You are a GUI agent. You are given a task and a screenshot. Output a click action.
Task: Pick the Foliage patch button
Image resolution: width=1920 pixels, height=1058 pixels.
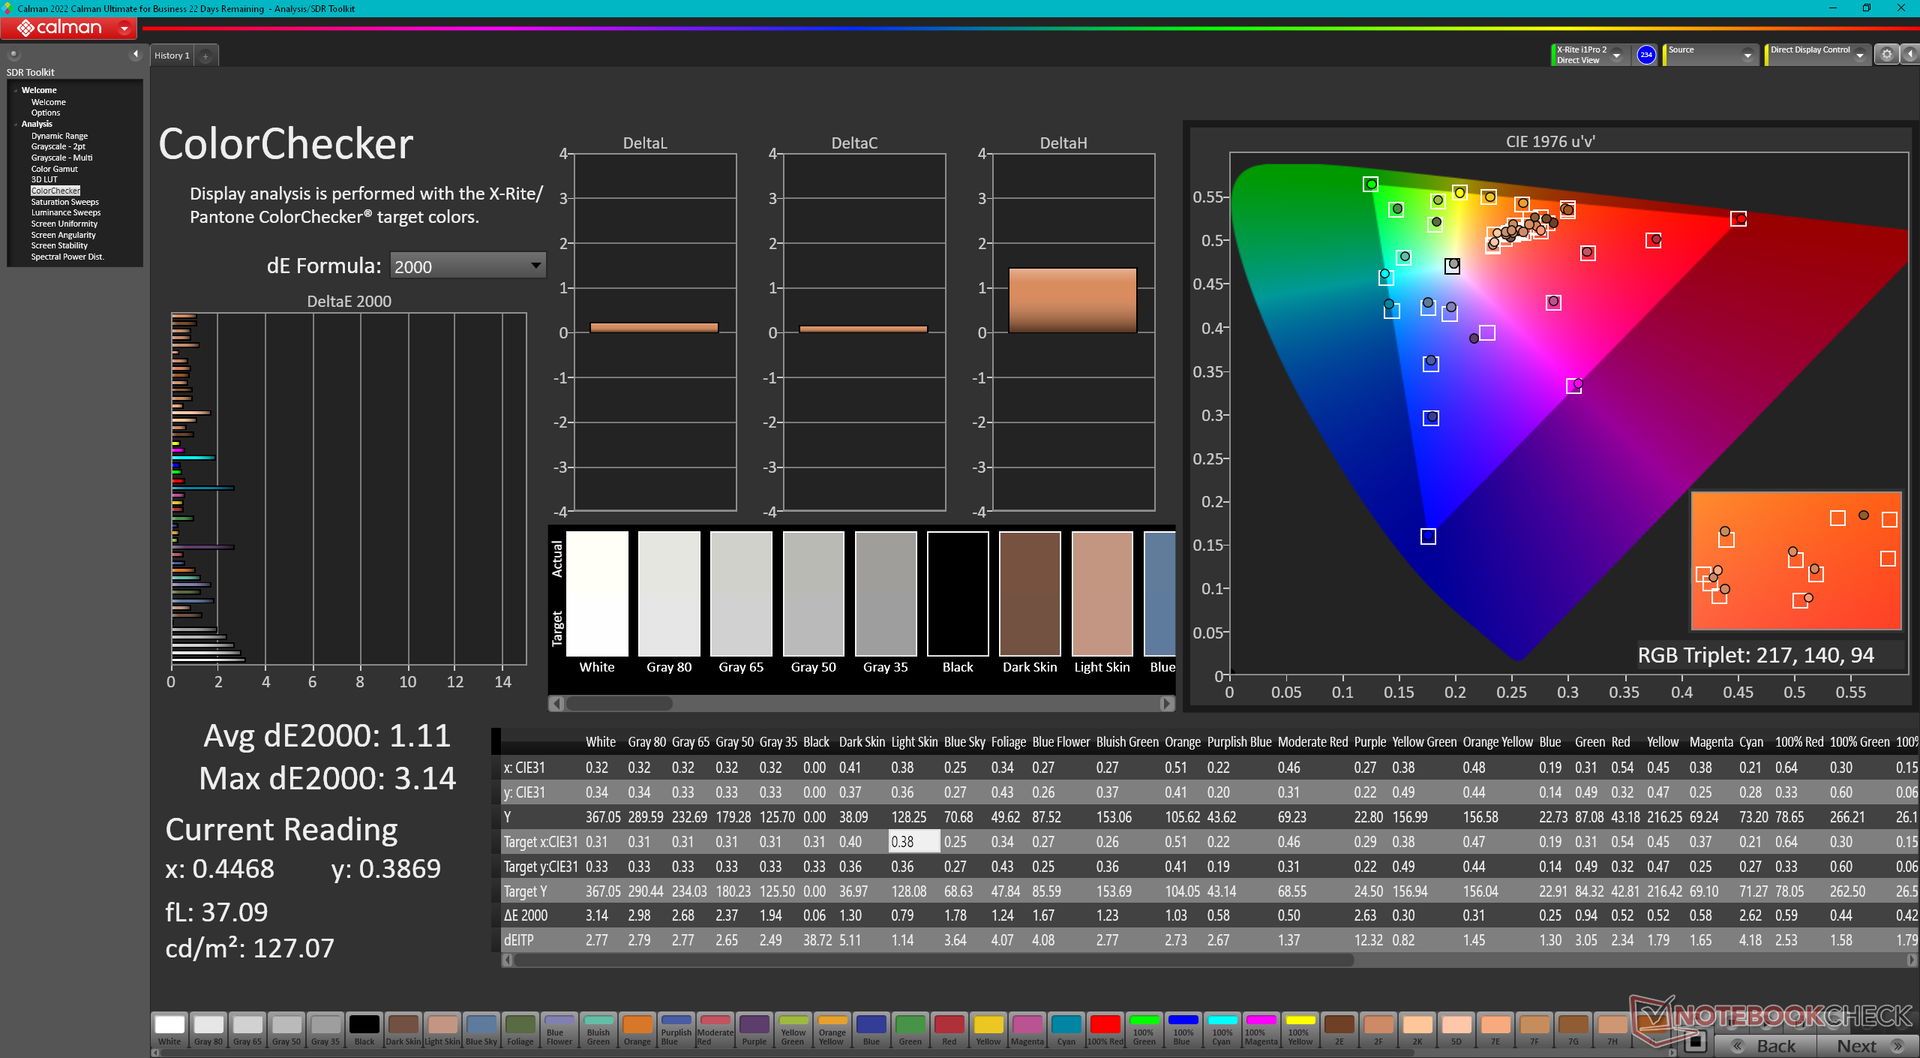[x=520, y=1030]
